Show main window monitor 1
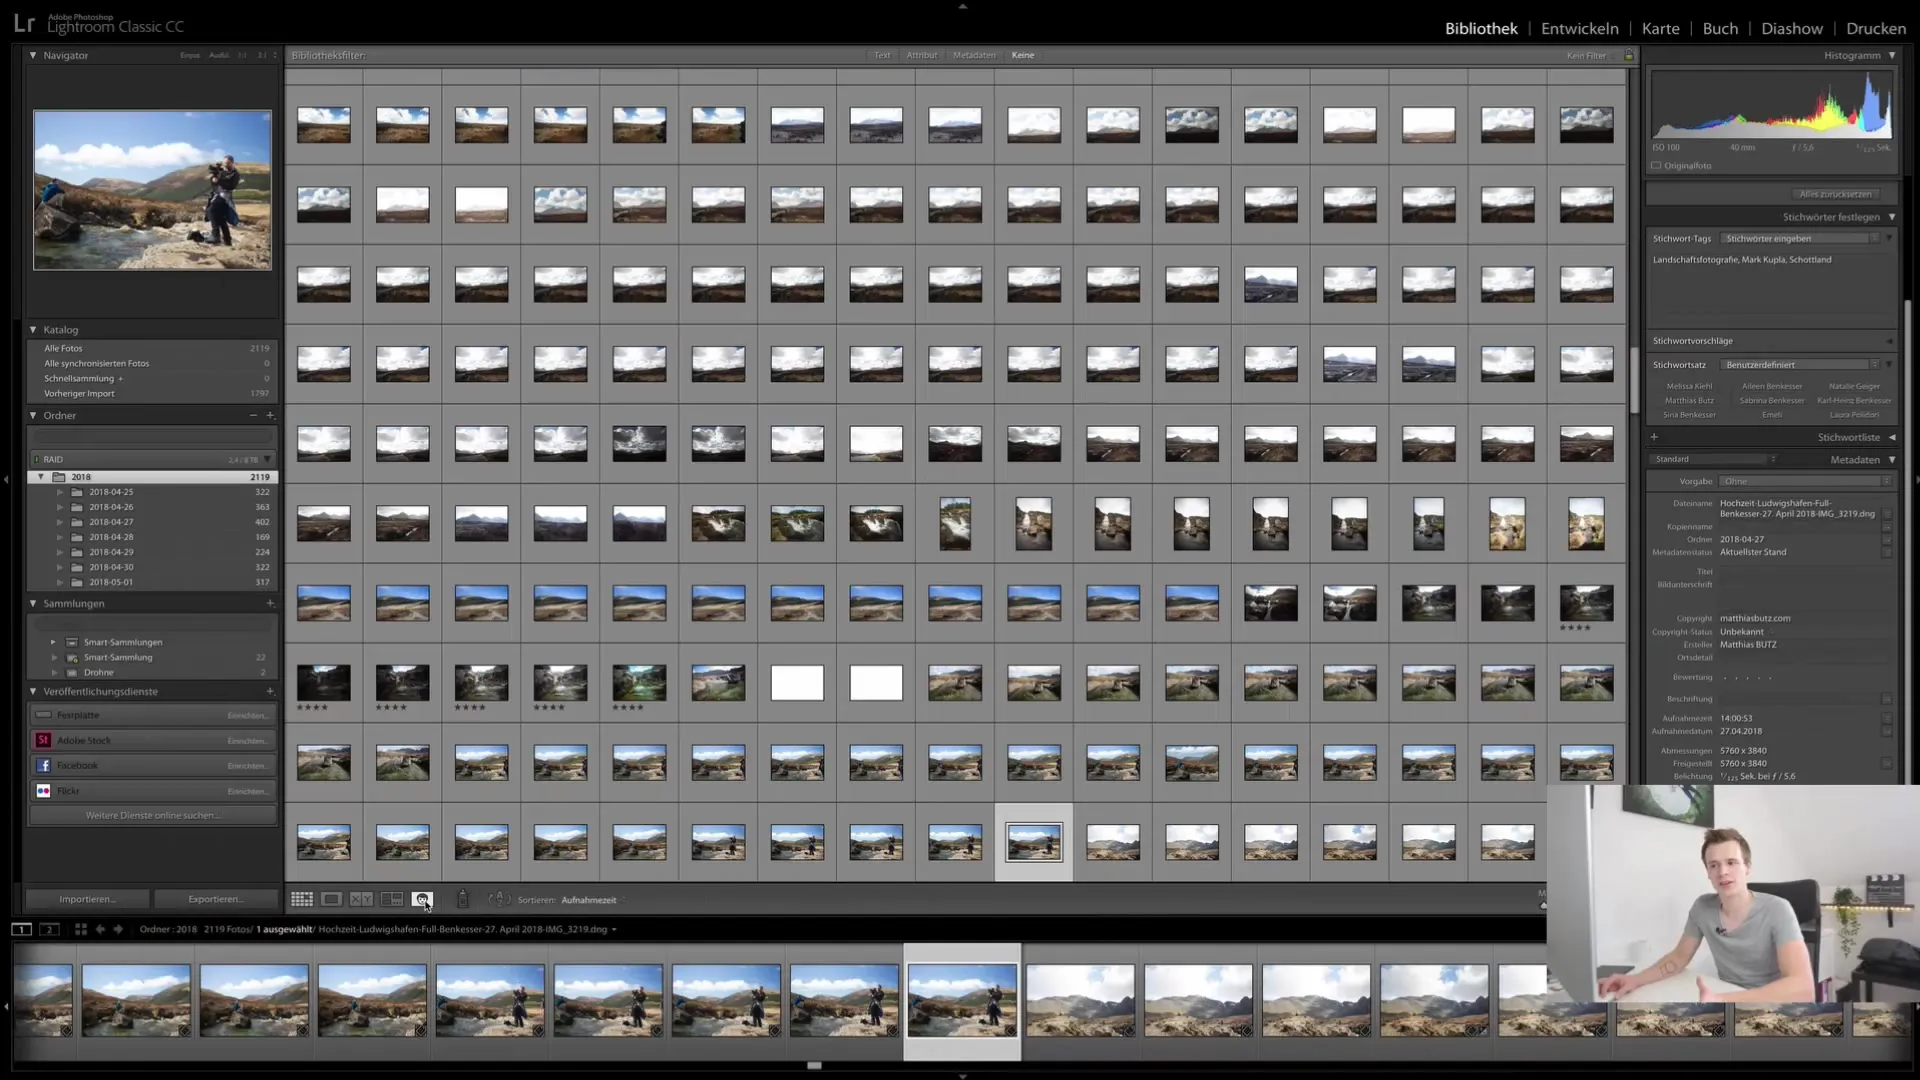 [21, 929]
